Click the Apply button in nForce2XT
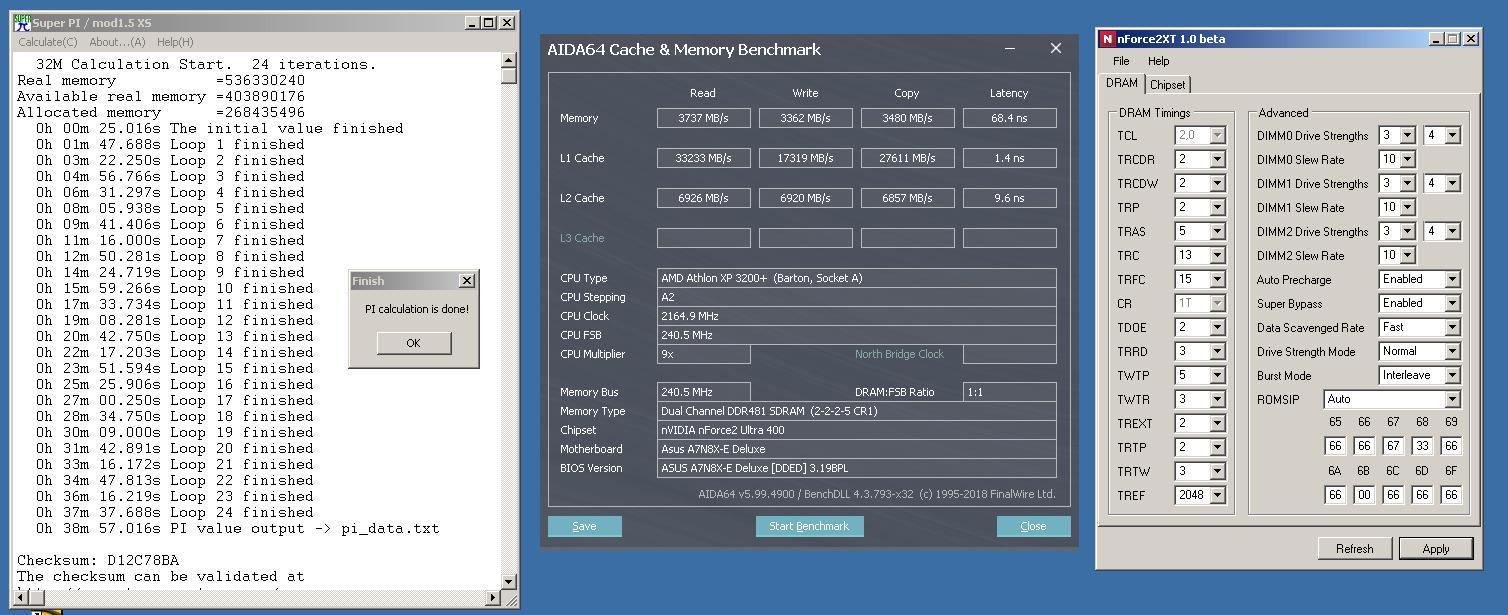The image size is (1508, 615). [x=1435, y=548]
